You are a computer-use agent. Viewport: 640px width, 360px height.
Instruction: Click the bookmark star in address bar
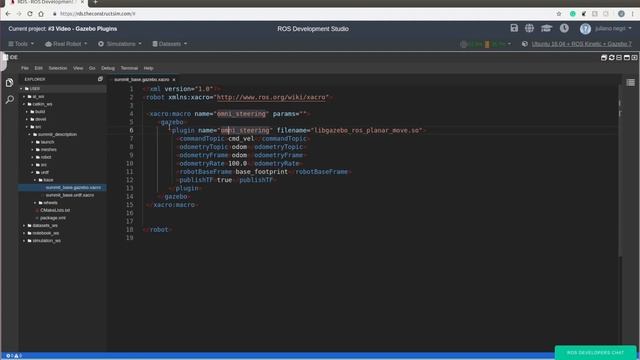pos(559,13)
